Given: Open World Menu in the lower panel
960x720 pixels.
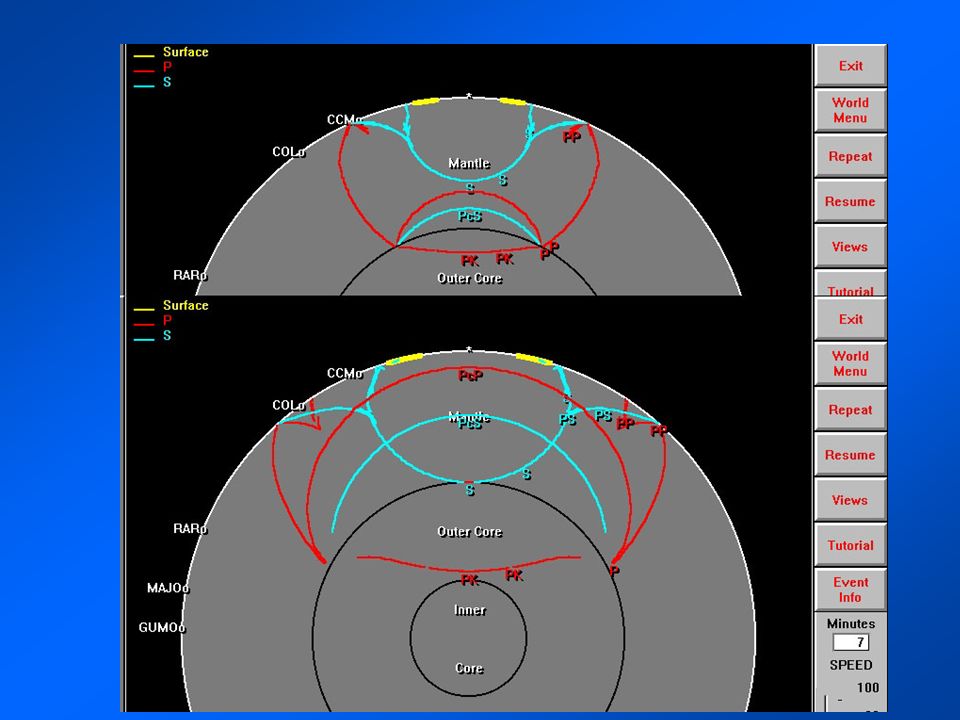Looking at the screenshot, I should pos(850,364).
